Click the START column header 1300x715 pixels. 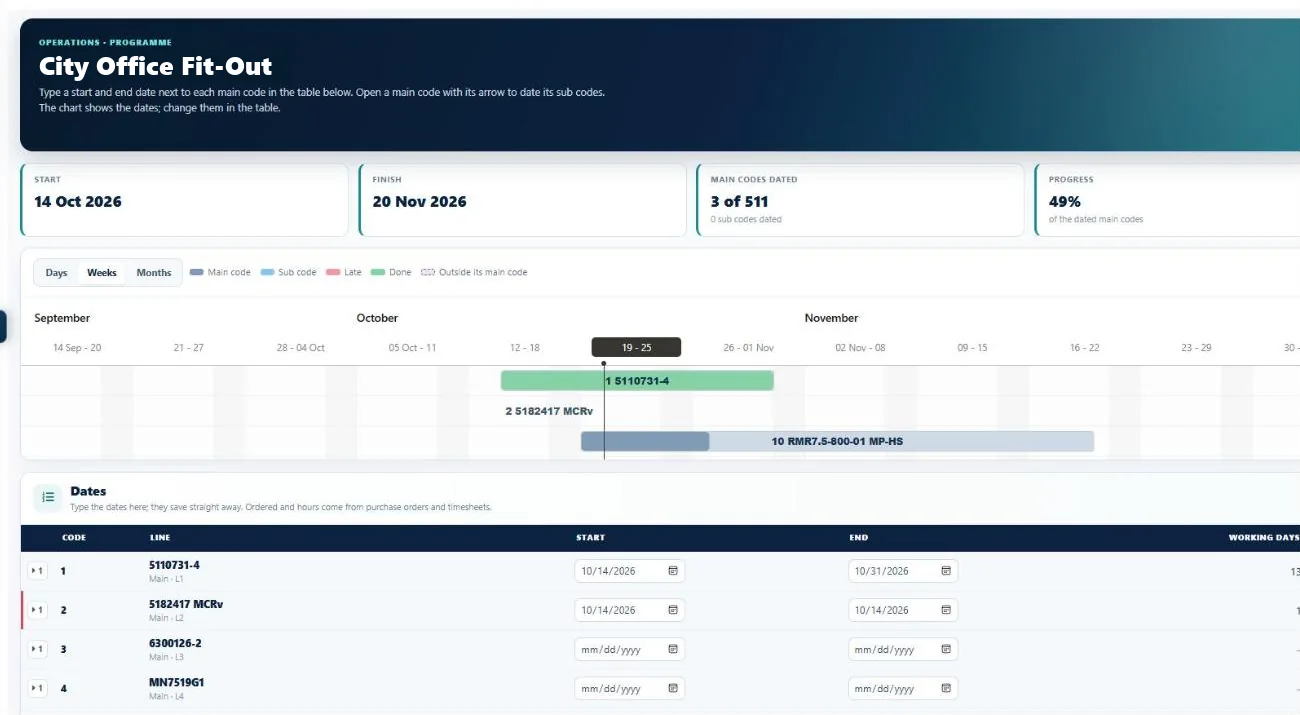click(590, 538)
